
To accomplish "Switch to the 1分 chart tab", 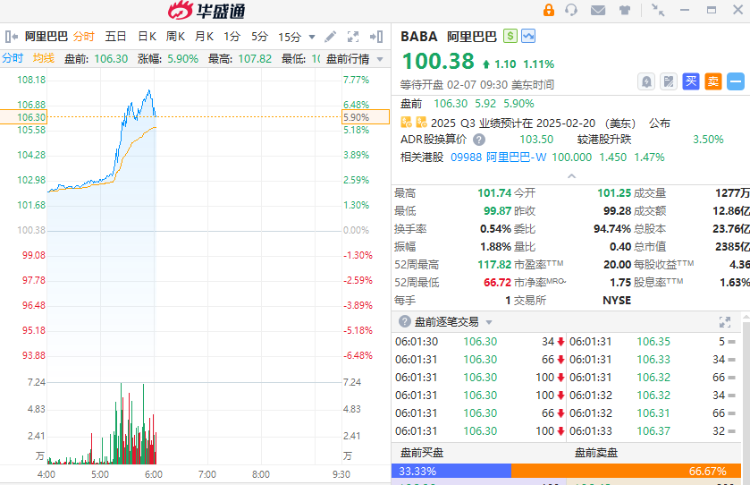I will [232, 36].
